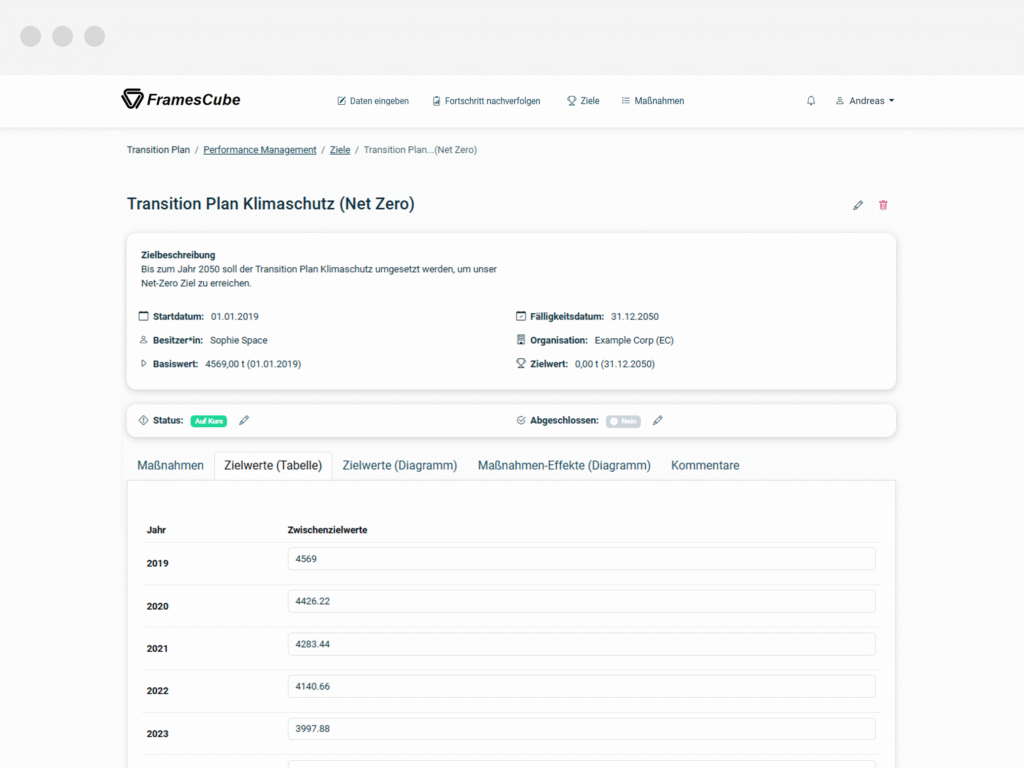Open the notifications bell
The image size is (1024, 768).
pos(810,101)
